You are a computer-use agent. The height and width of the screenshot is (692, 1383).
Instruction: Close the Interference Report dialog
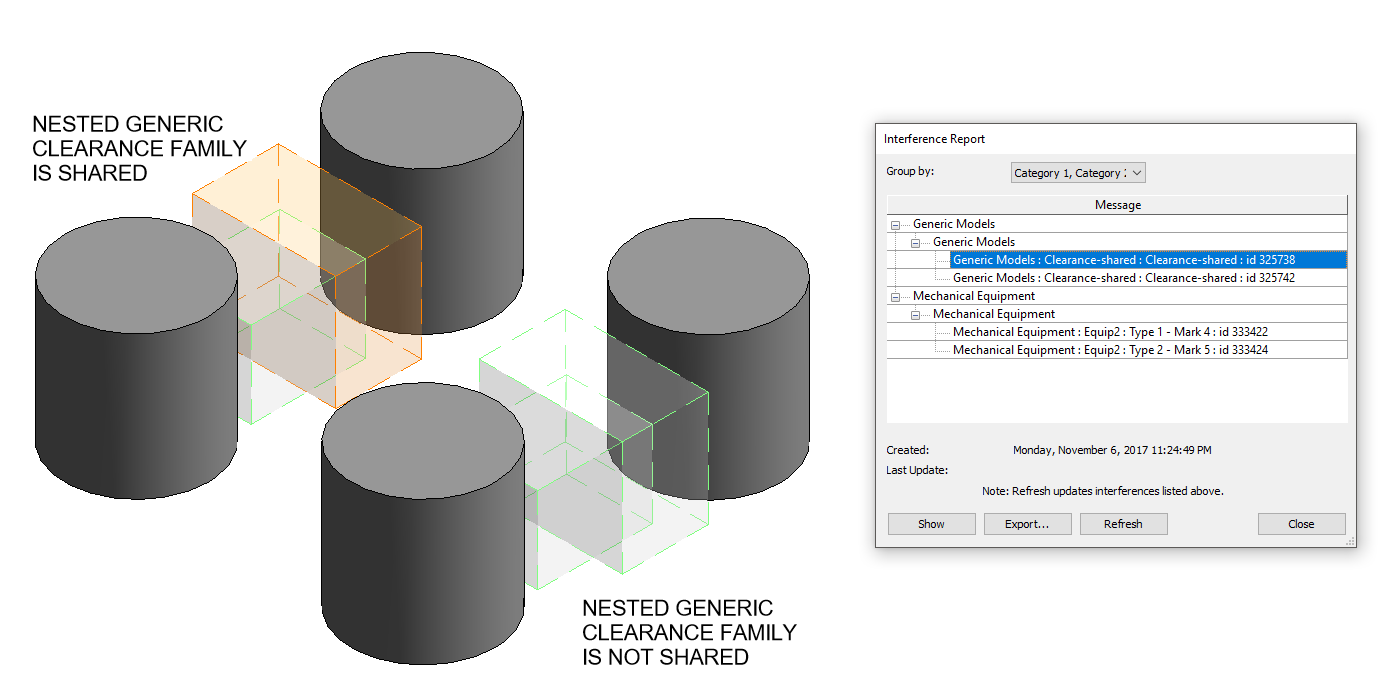[1301, 524]
